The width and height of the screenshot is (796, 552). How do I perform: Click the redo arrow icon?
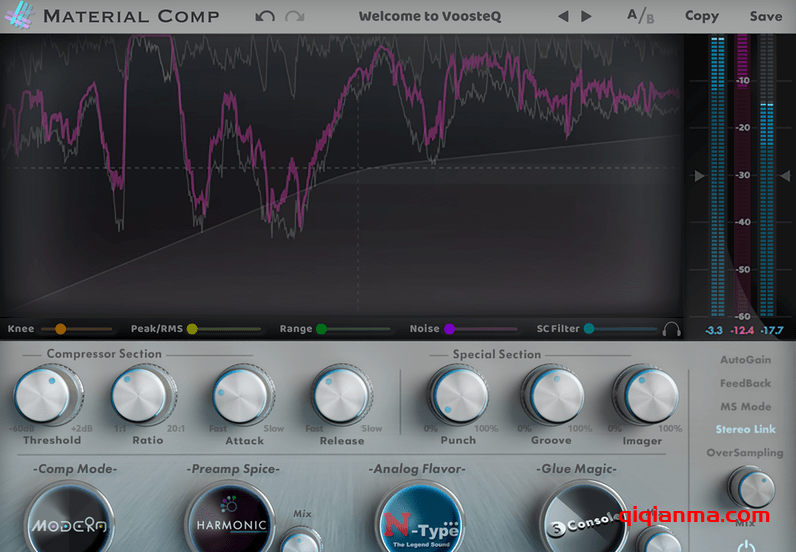[294, 16]
